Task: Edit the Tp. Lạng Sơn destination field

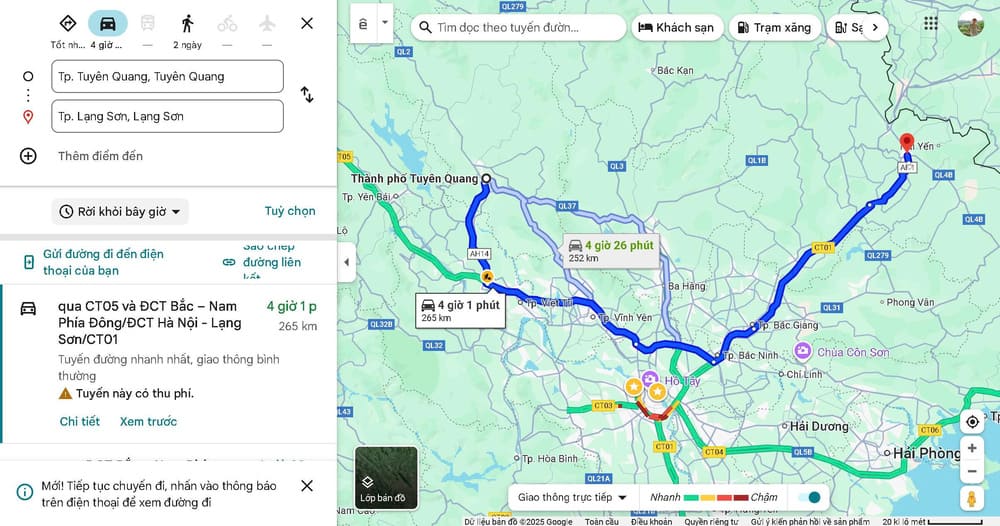Action: (x=168, y=116)
